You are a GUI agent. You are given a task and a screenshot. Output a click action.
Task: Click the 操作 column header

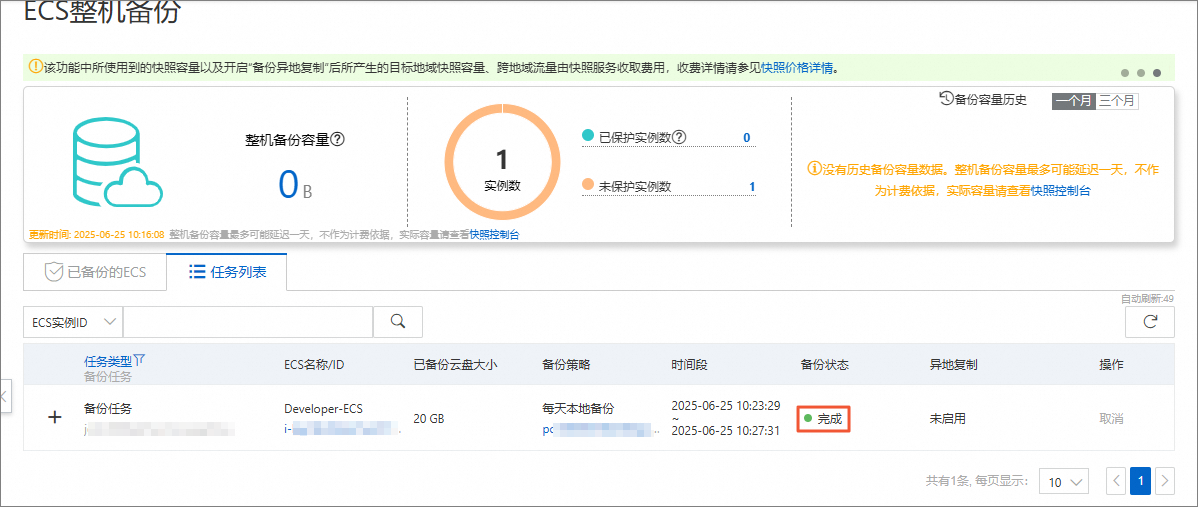pyautogui.click(x=1111, y=364)
